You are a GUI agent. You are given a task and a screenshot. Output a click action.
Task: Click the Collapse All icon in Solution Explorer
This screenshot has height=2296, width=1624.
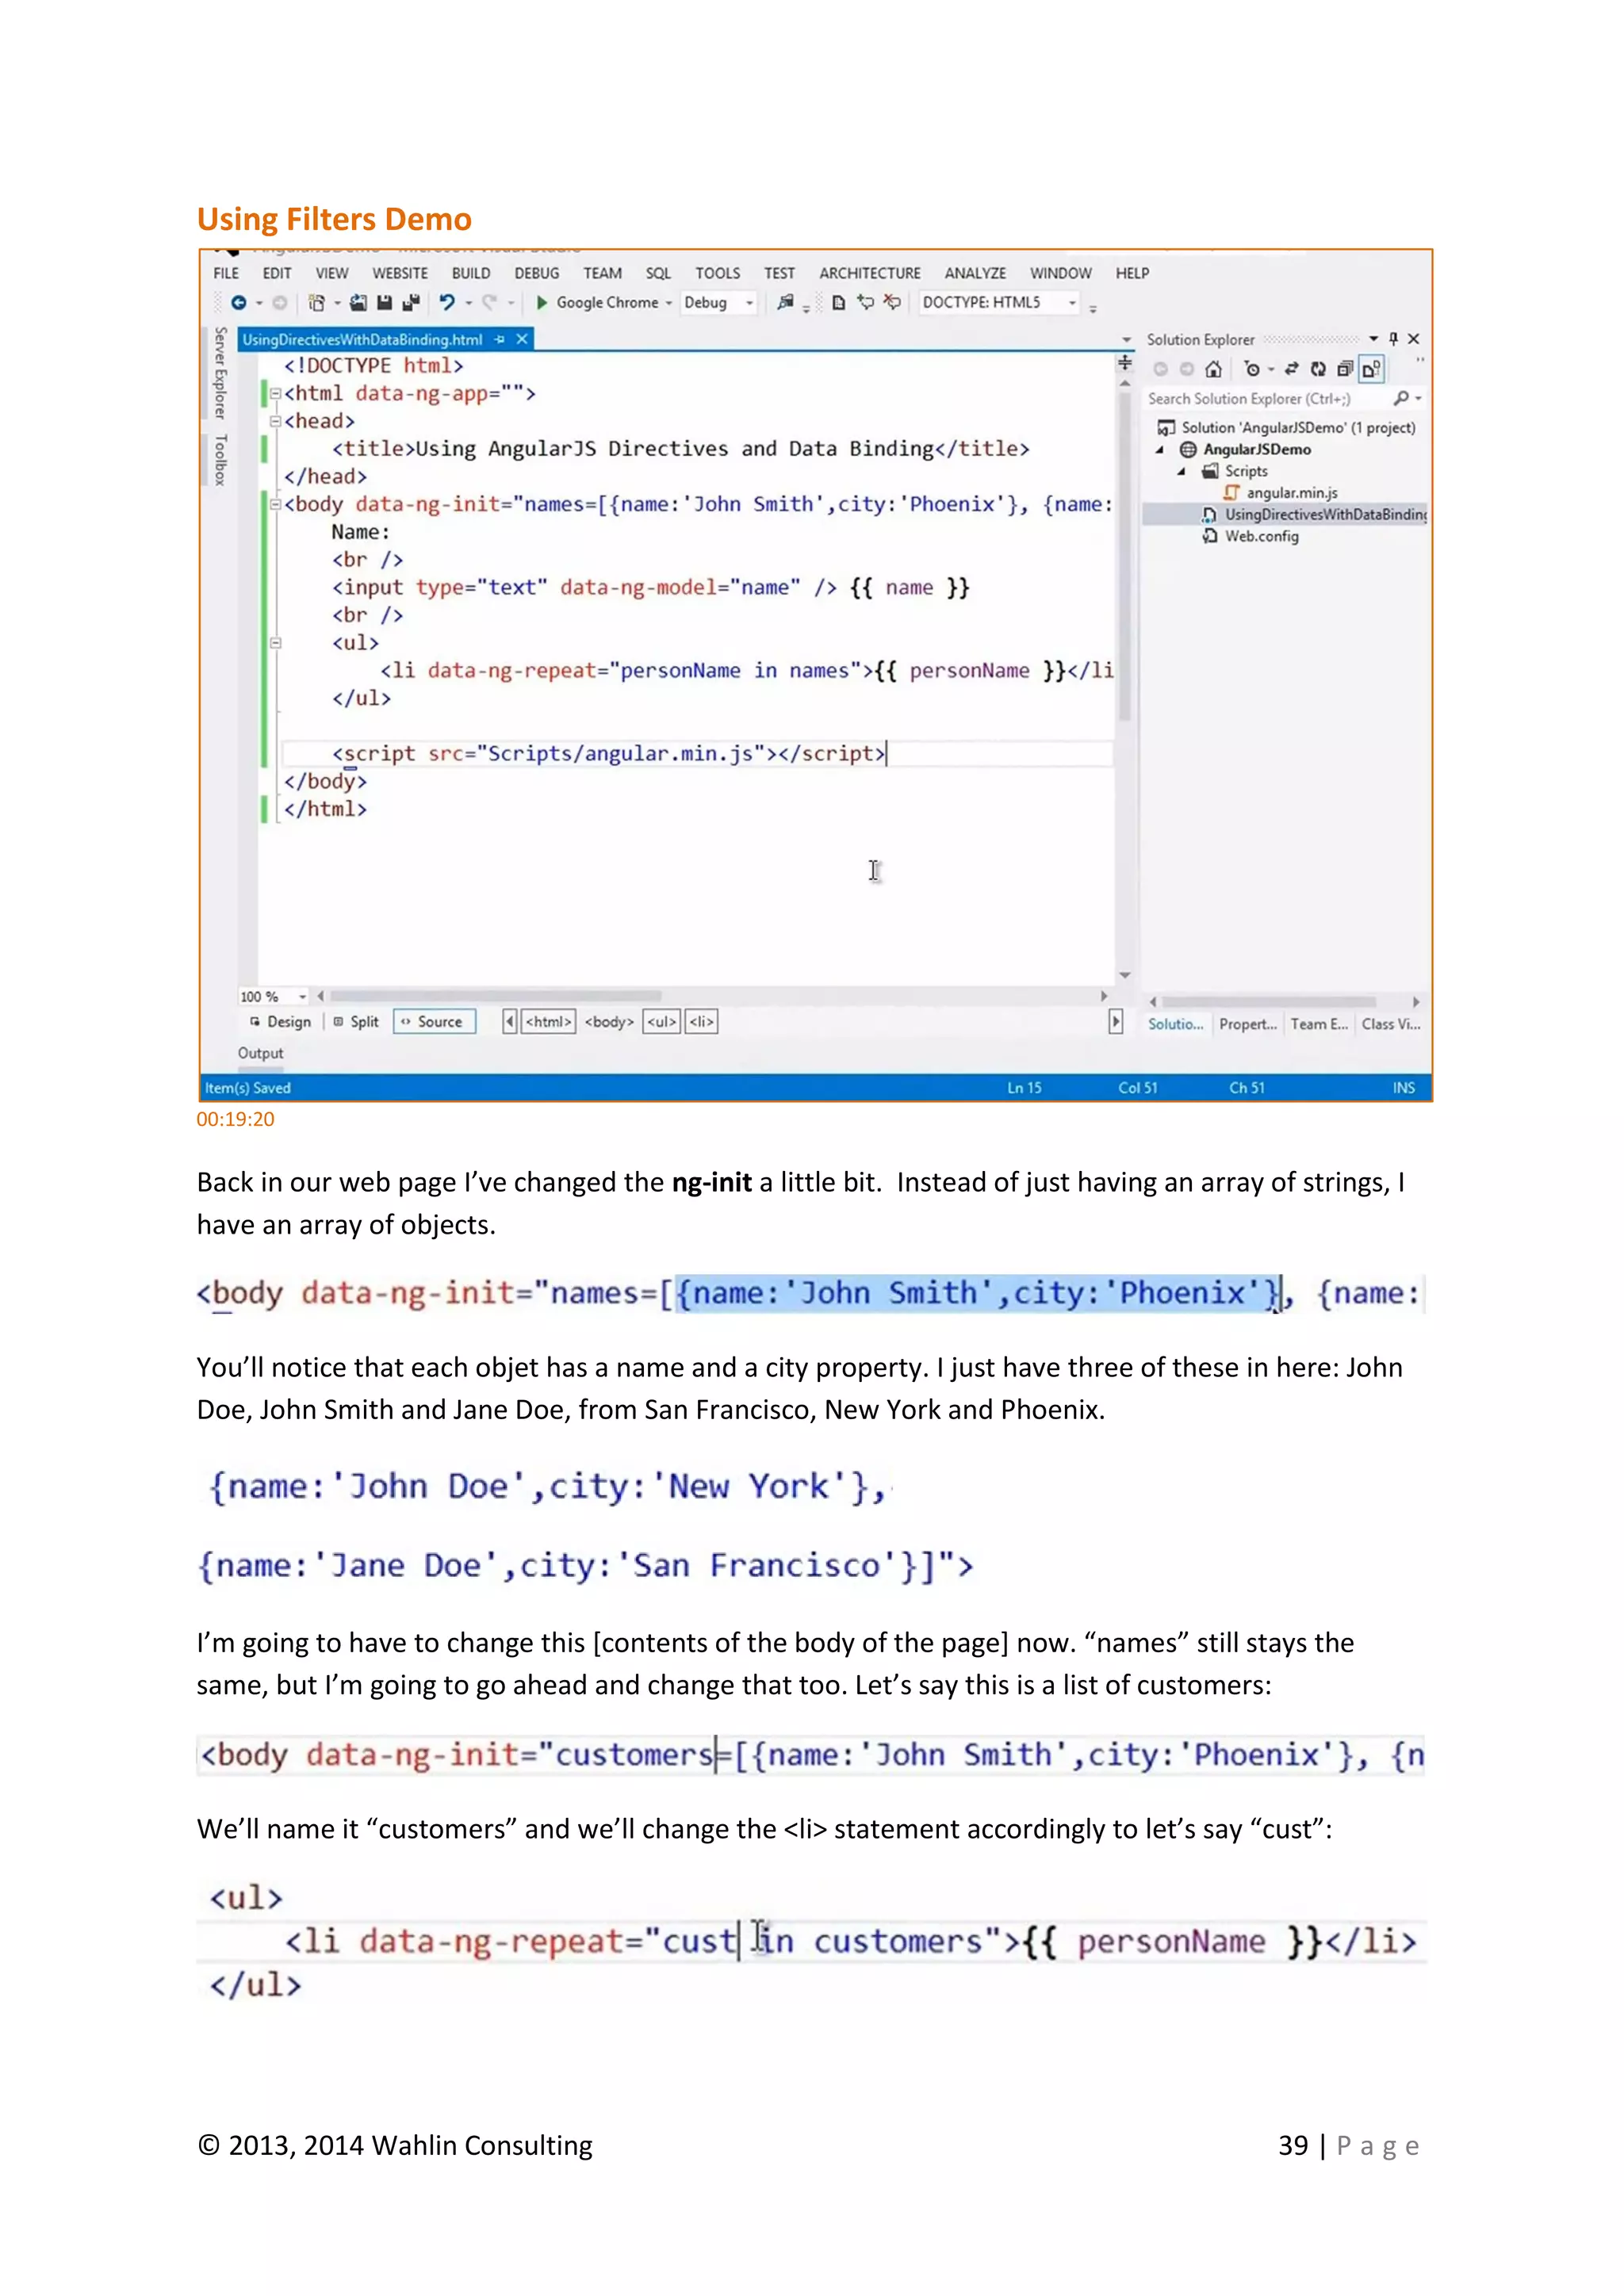point(1345,369)
